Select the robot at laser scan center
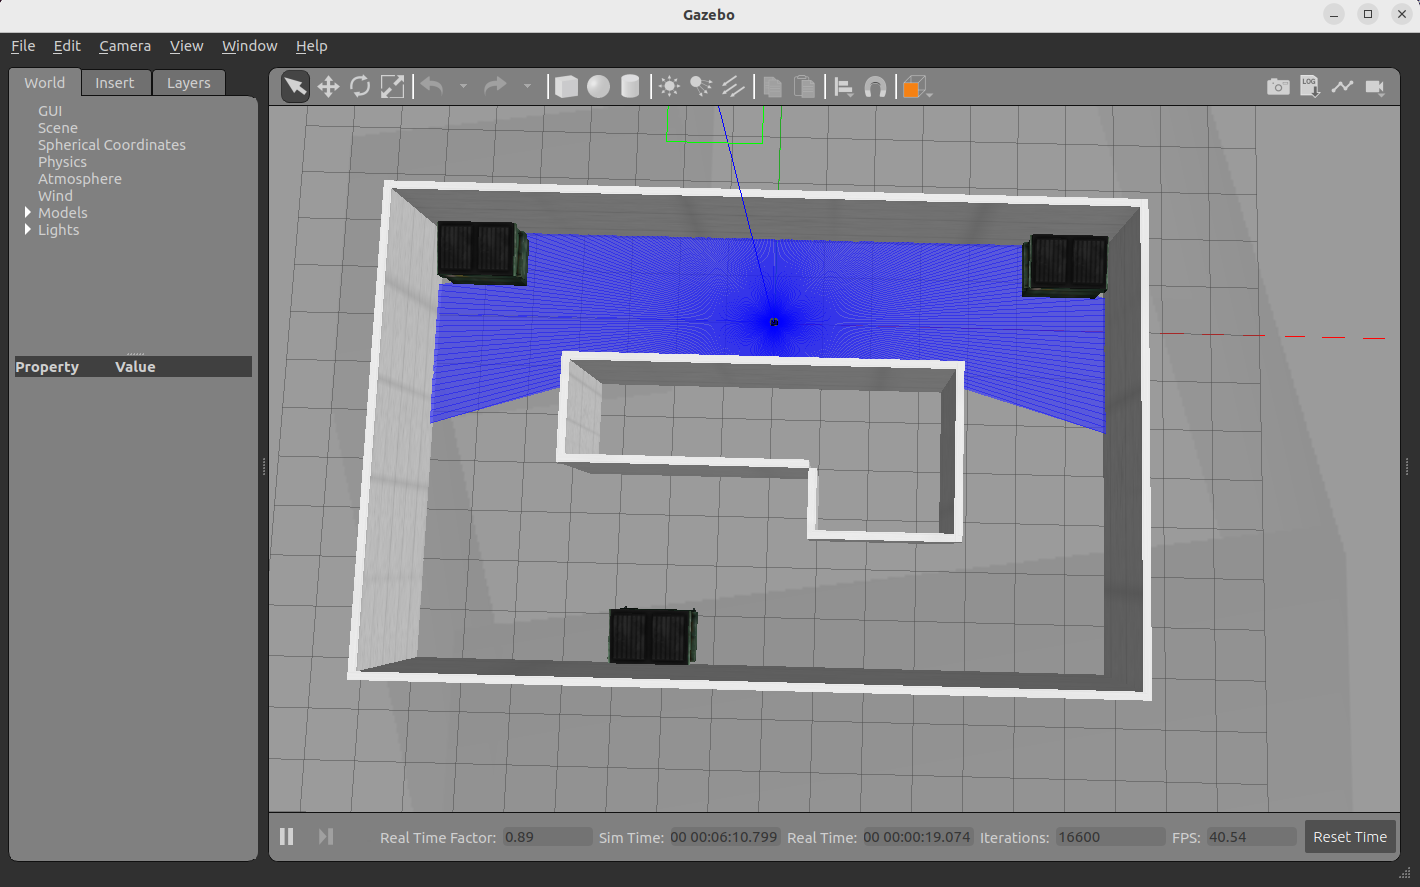Image resolution: width=1420 pixels, height=887 pixels. click(774, 321)
